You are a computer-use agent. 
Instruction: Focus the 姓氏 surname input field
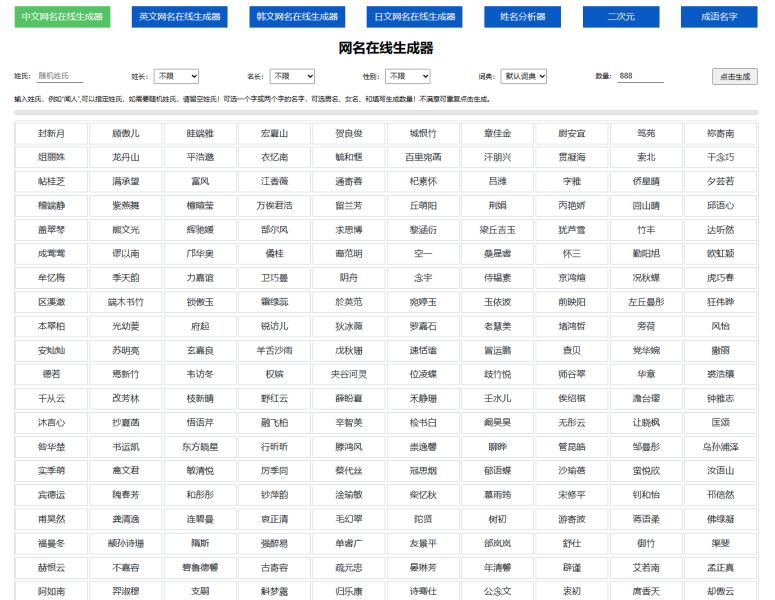tap(60, 76)
